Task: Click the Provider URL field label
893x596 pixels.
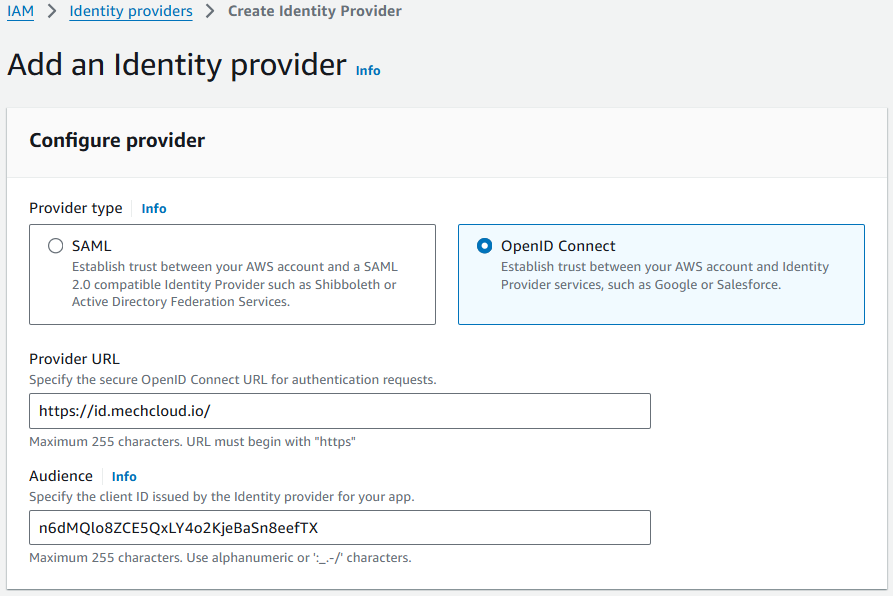Action: click(75, 359)
